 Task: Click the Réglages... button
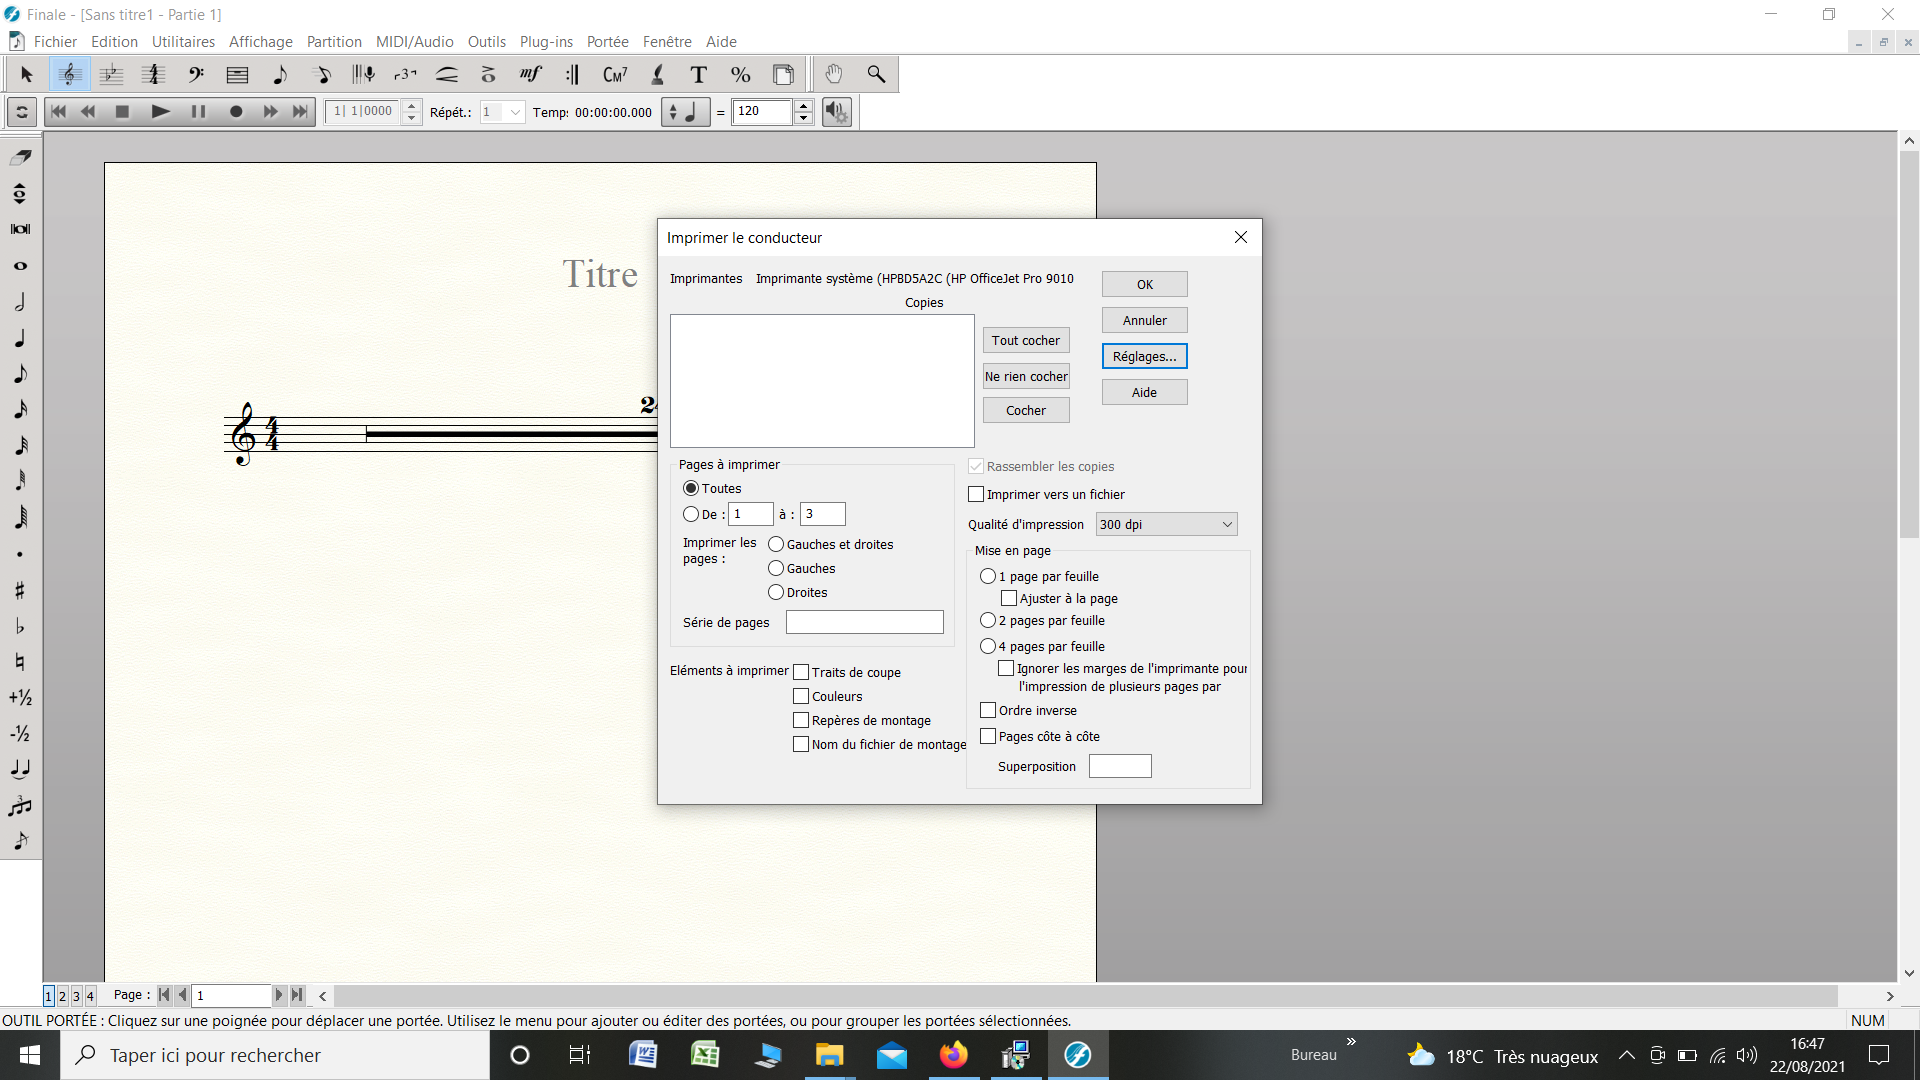pos(1144,356)
